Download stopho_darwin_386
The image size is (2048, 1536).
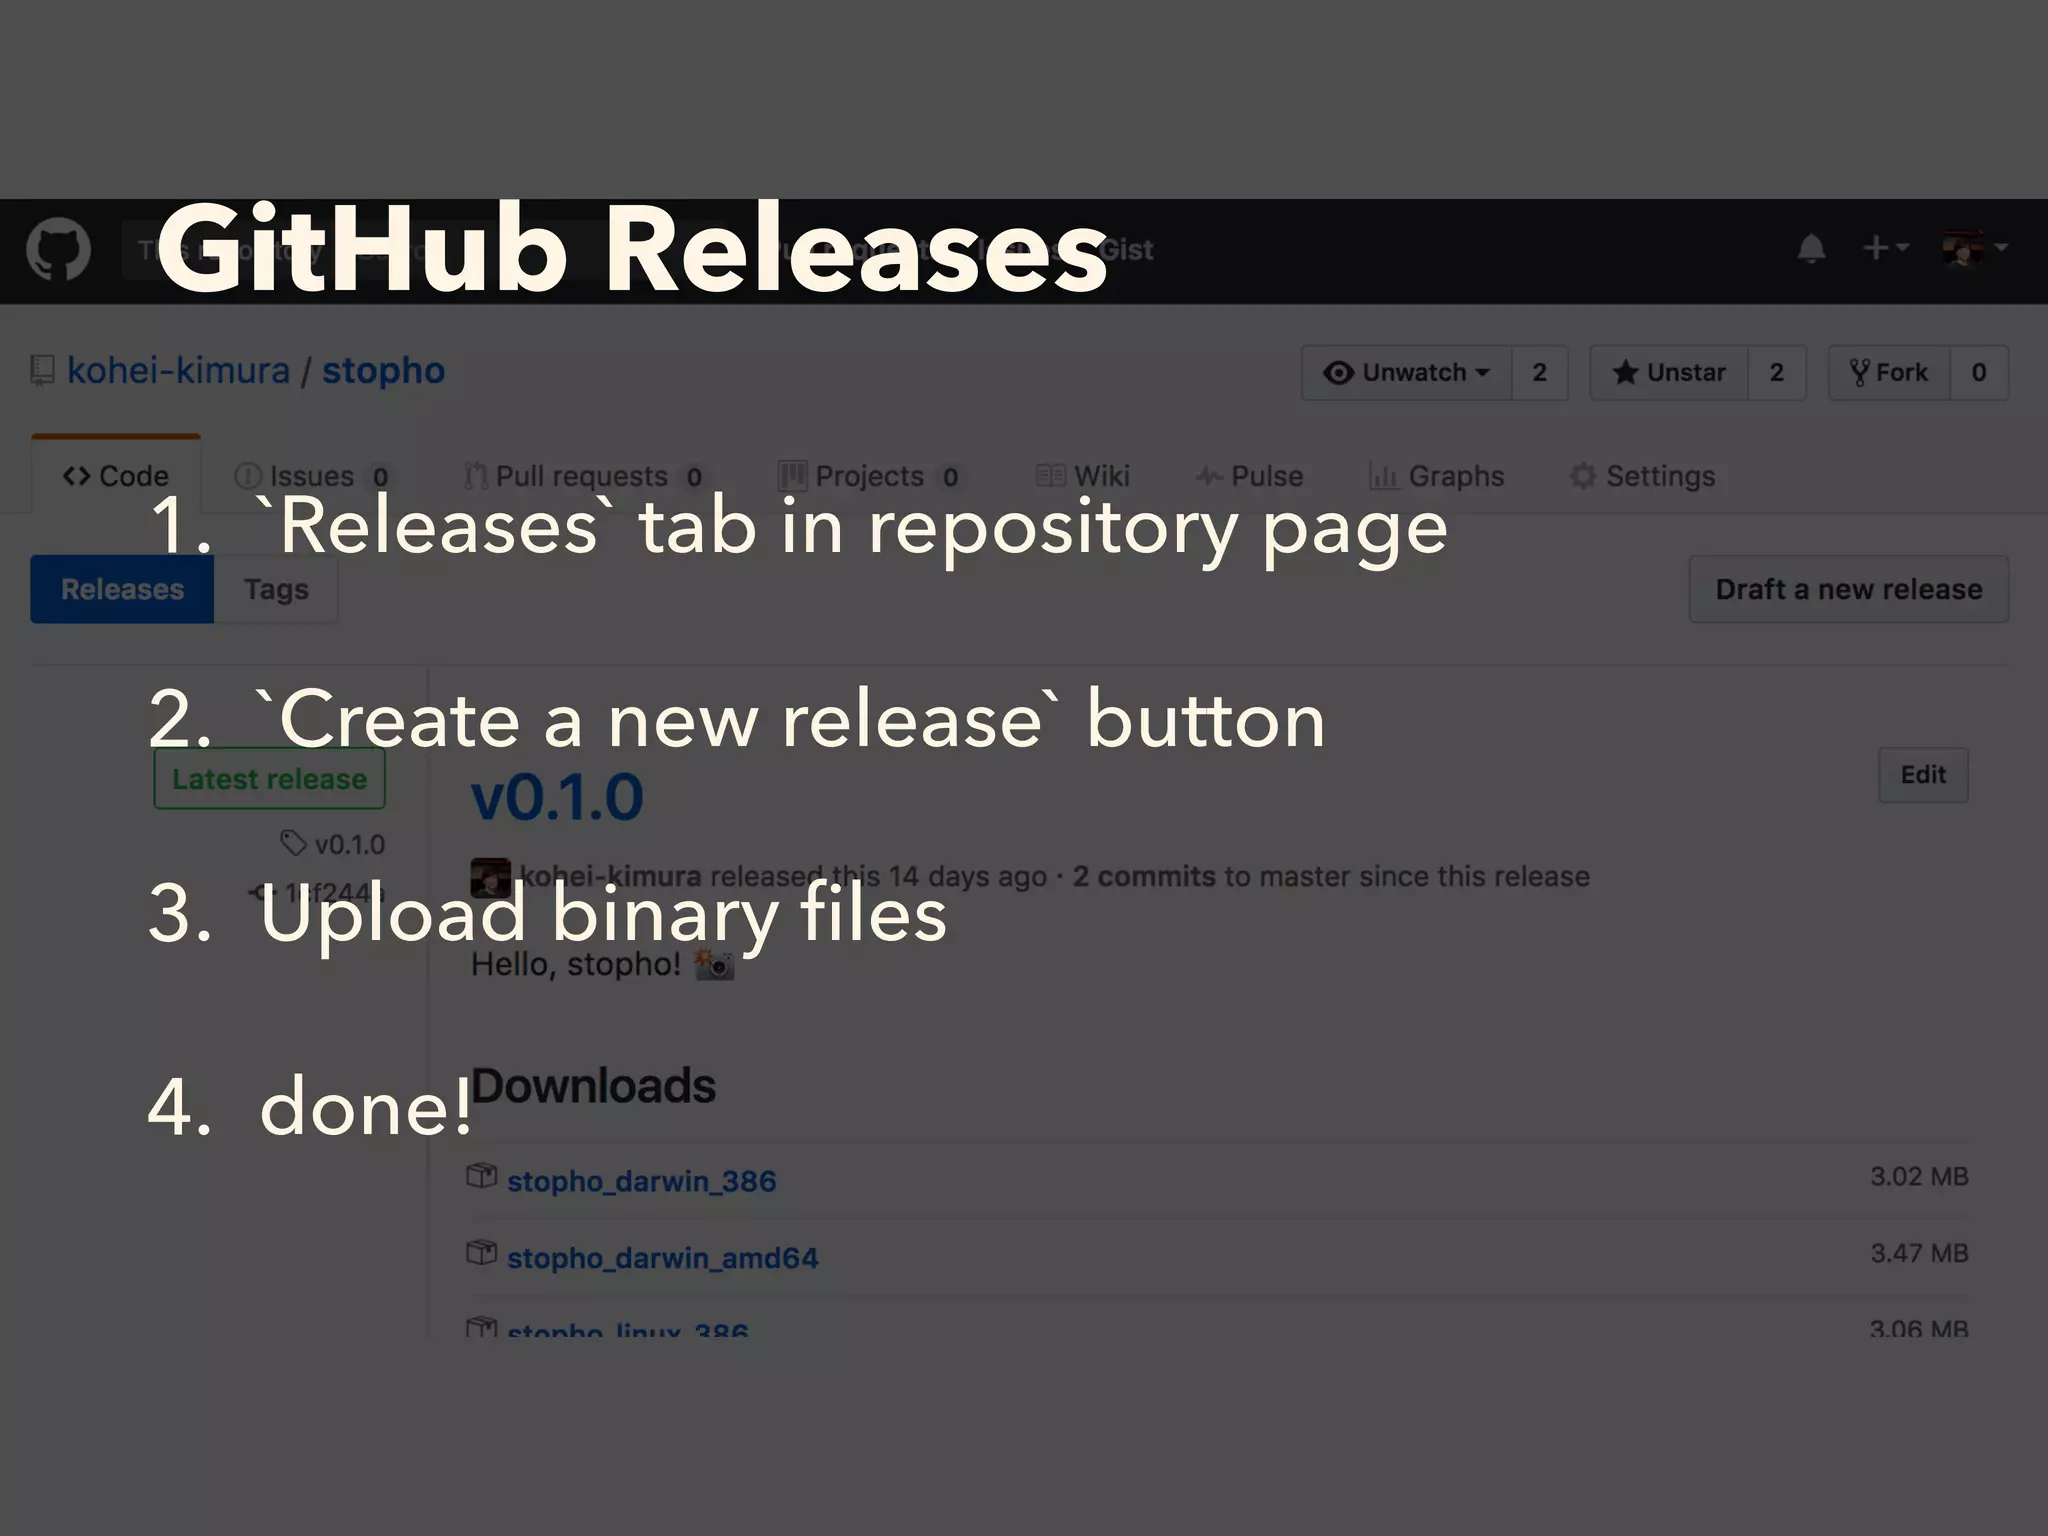tap(641, 1181)
